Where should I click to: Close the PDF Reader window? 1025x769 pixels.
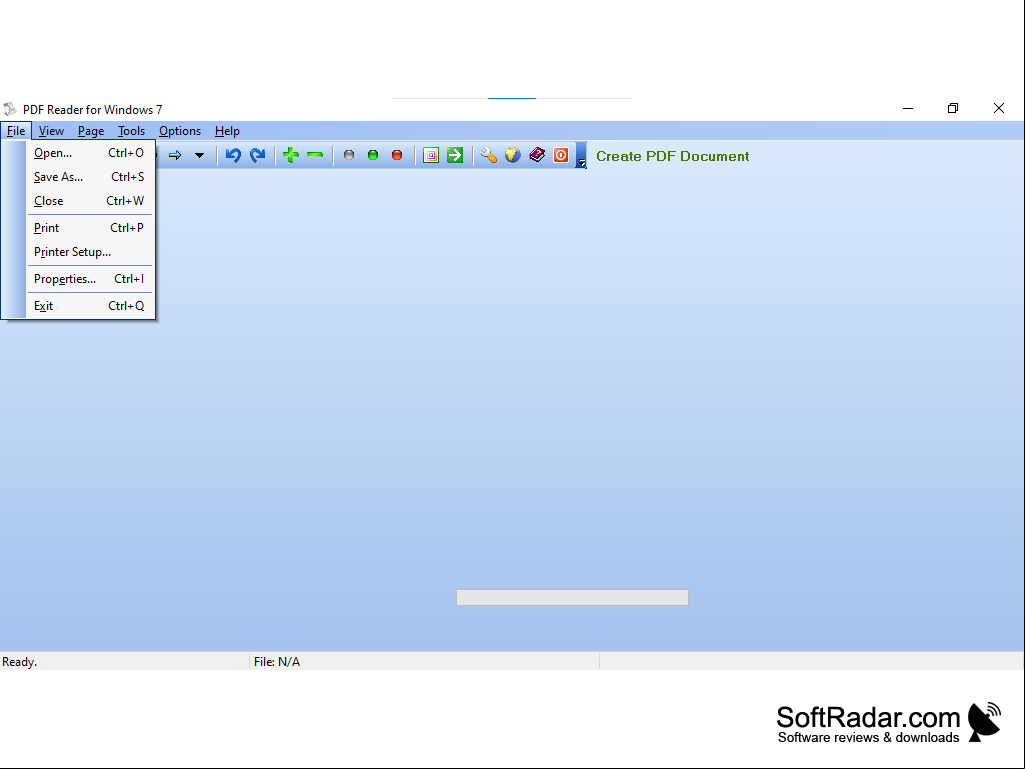click(999, 108)
